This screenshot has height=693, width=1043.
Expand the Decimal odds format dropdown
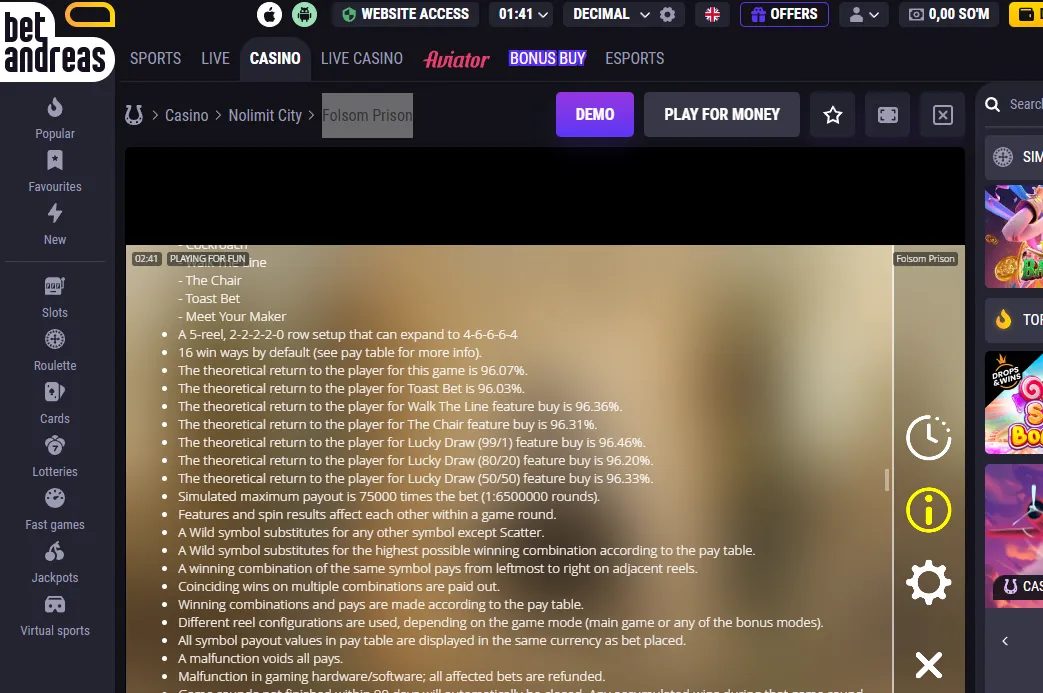tap(609, 14)
